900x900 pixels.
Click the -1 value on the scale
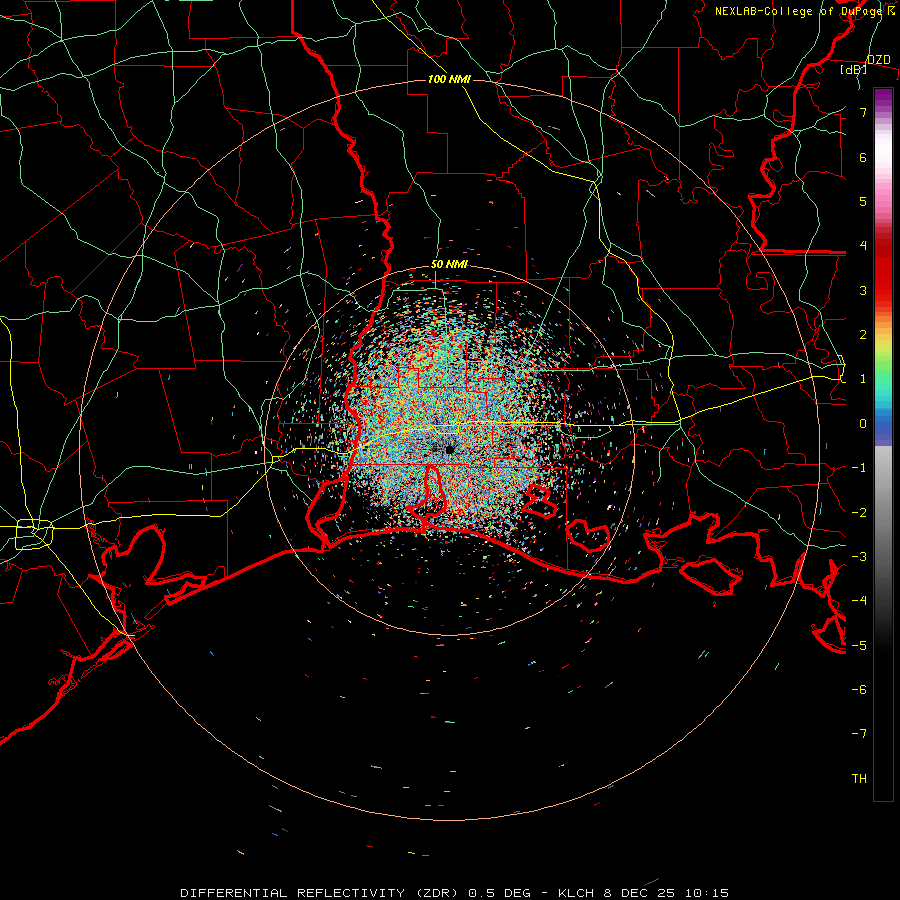859,468
